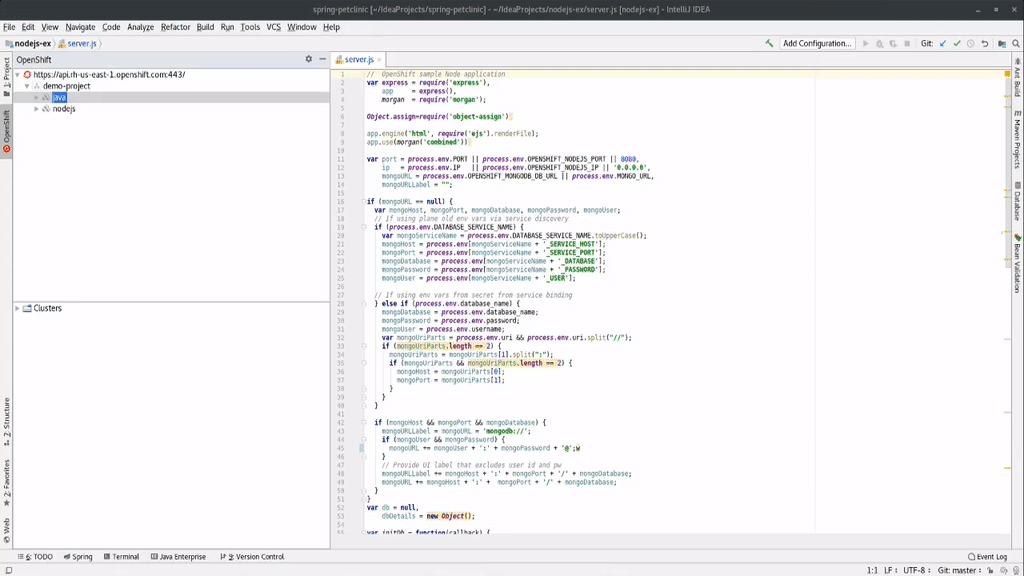
Task: Revert changes with the undo arrow icon
Action: click(985, 44)
